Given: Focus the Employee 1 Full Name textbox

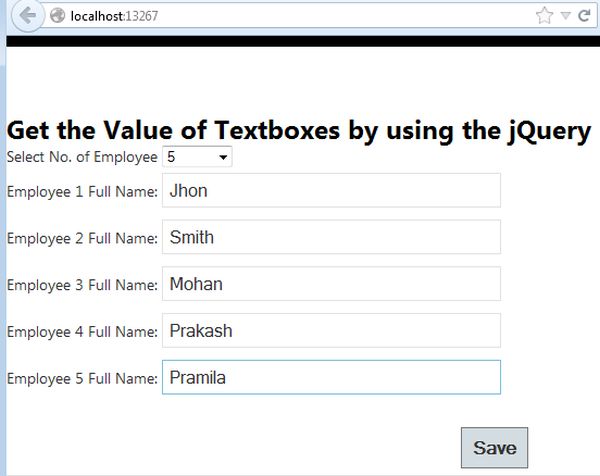Looking at the screenshot, I should 331,191.
